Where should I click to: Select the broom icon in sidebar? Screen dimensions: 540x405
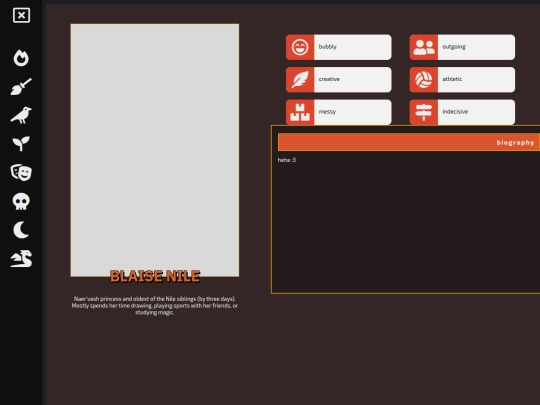(x=21, y=86)
